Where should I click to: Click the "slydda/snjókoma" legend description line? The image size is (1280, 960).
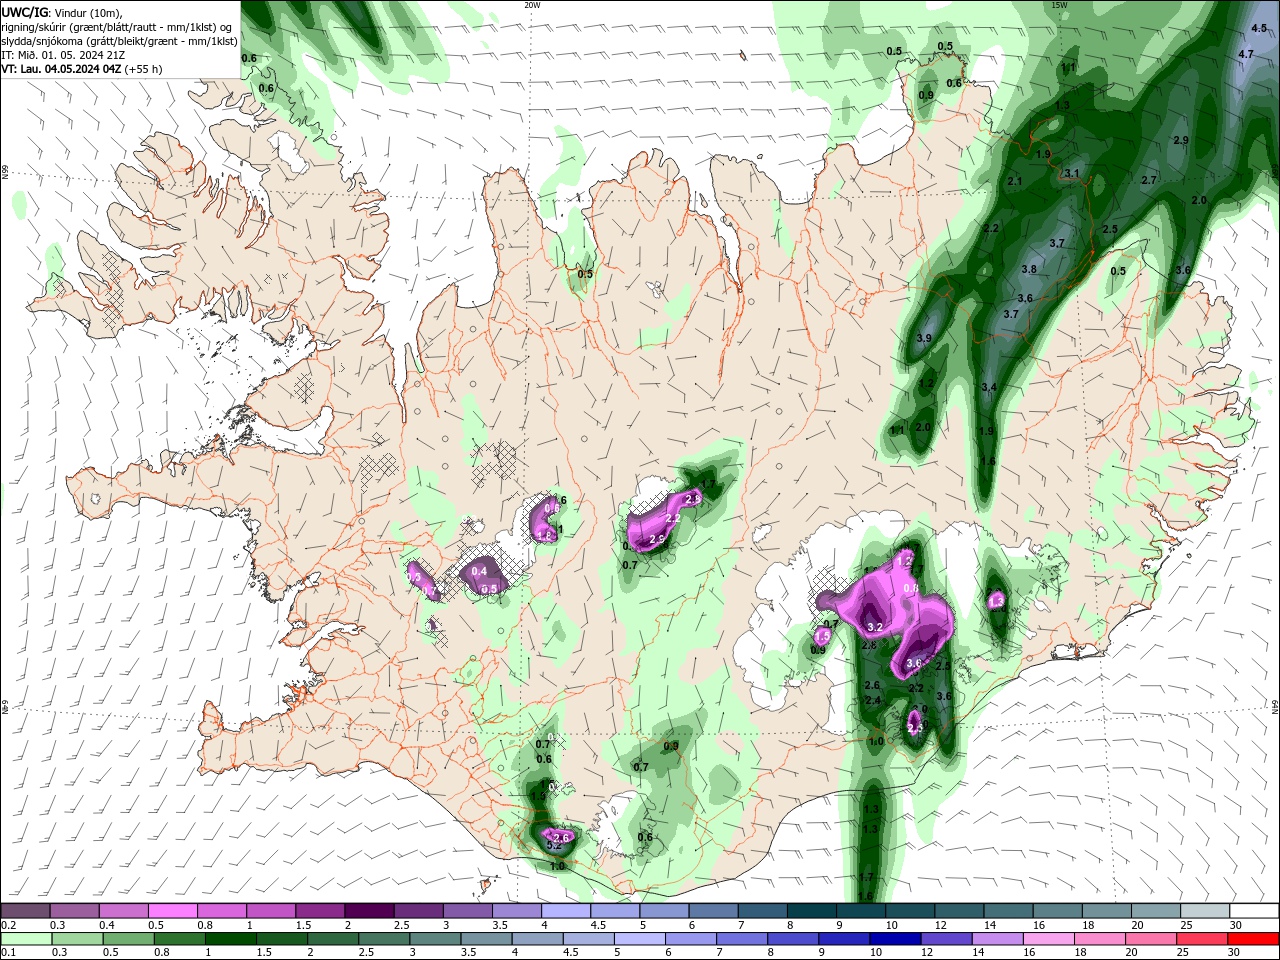119,41
